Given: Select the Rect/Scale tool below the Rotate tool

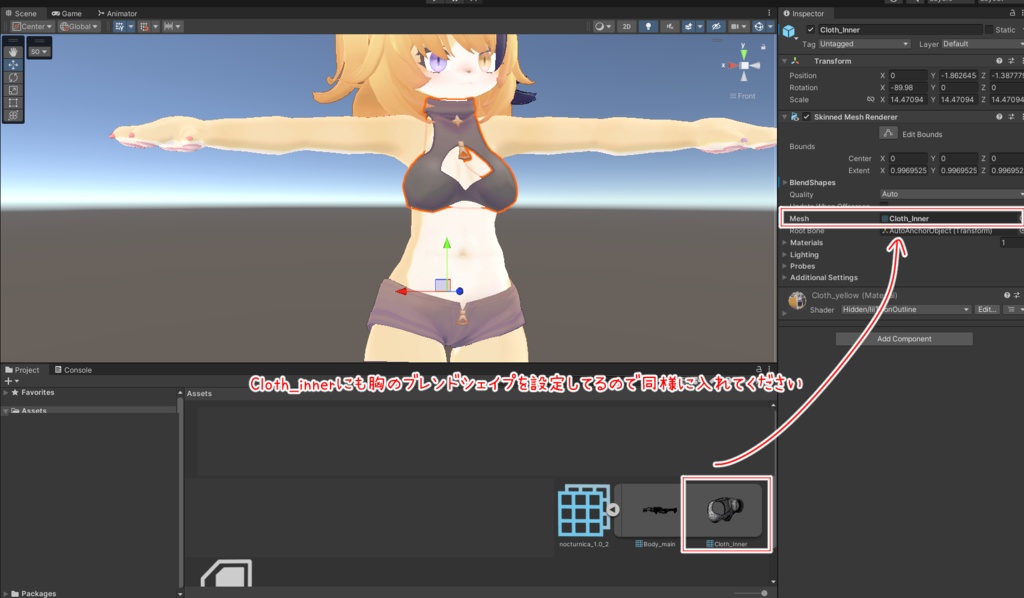Looking at the screenshot, I should (13, 90).
